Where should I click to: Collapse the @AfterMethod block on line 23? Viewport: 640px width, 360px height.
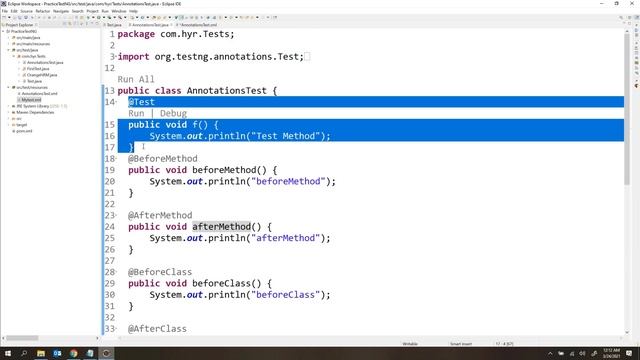[x=116, y=216]
